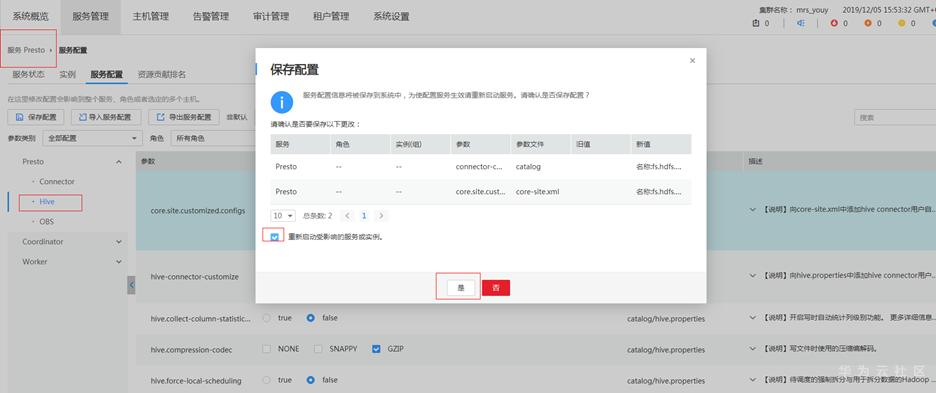Screen dimensions: 936x393
Task: Check SNAPPY for hive.compression-codec
Action: [318, 349]
